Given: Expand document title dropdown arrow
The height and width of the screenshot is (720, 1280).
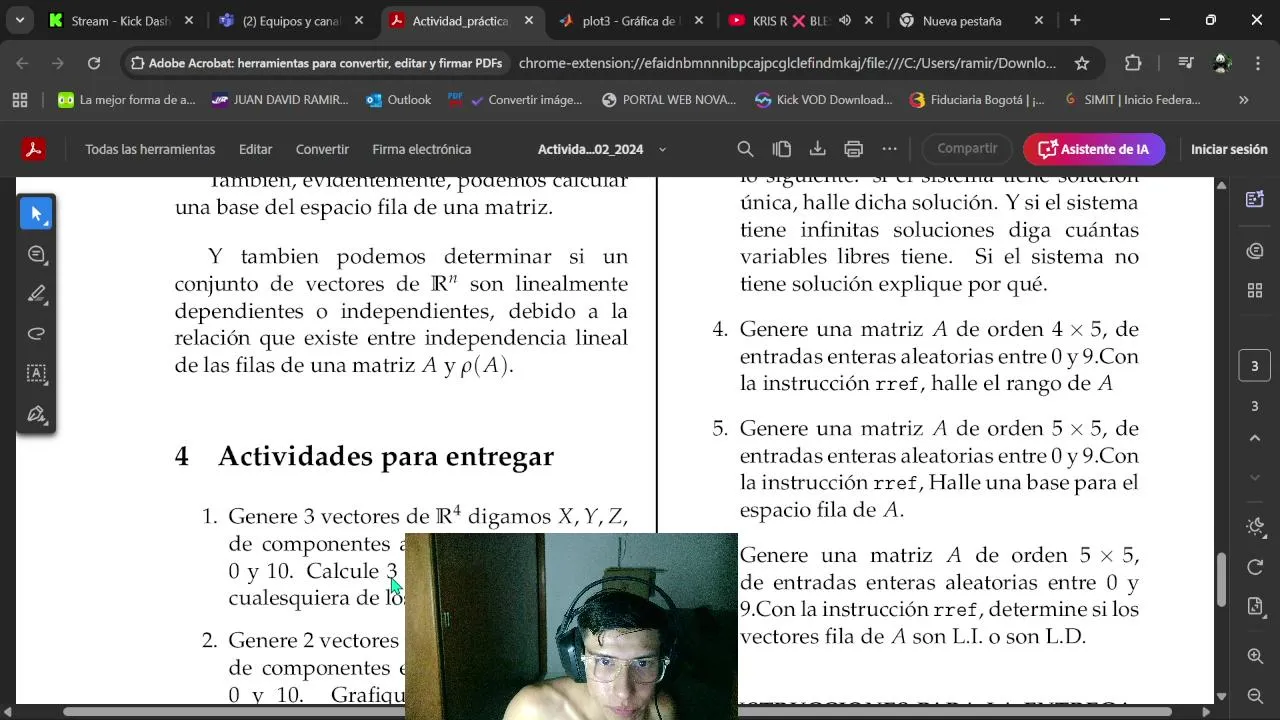Looking at the screenshot, I should (662, 149).
